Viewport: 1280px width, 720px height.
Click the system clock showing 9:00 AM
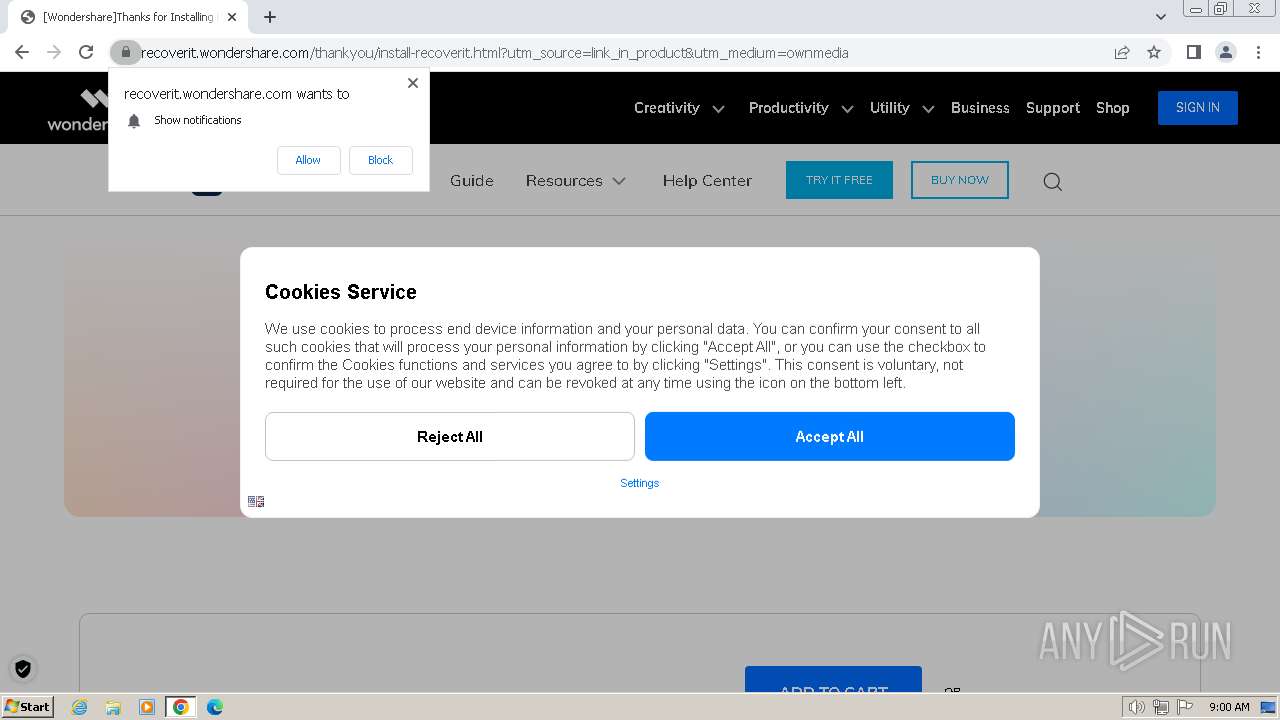point(1229,707)
